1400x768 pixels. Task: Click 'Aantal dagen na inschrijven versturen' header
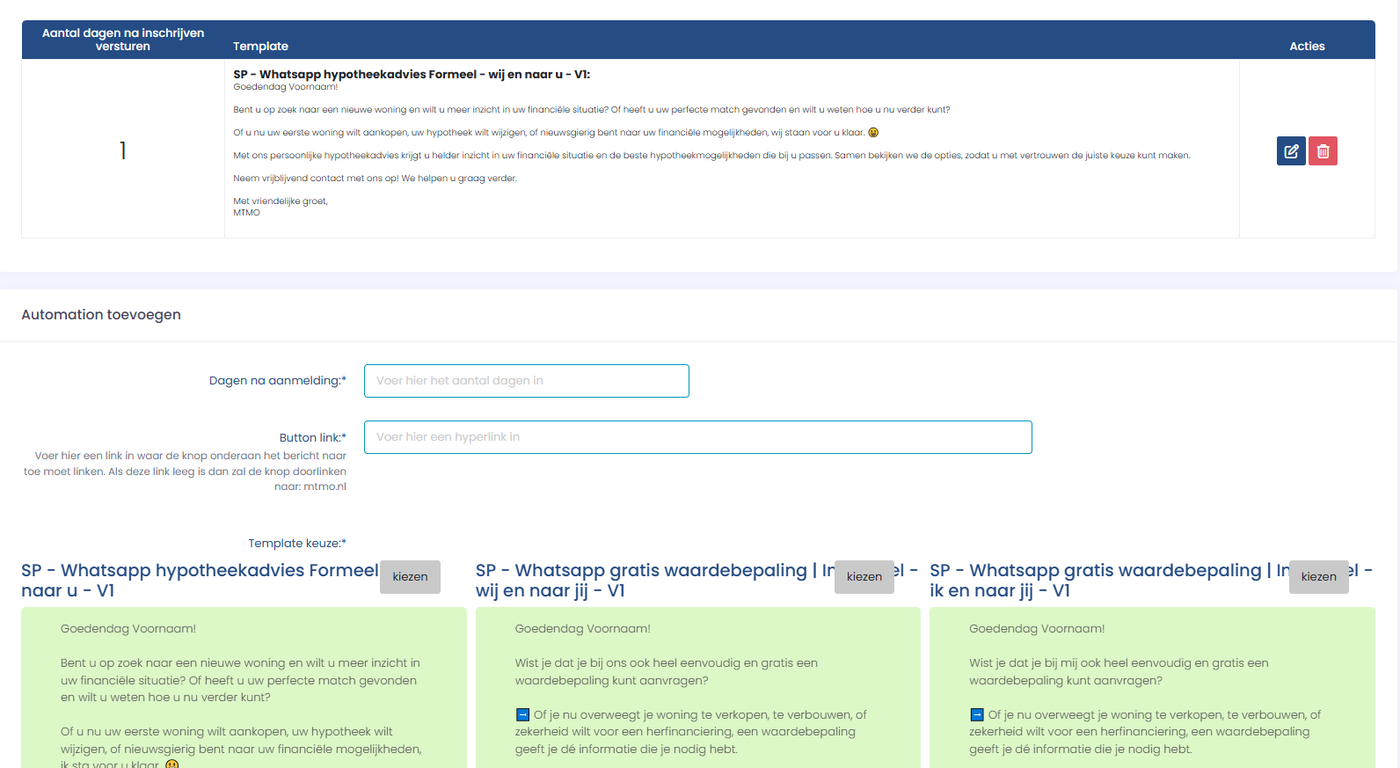click(123, 40)
